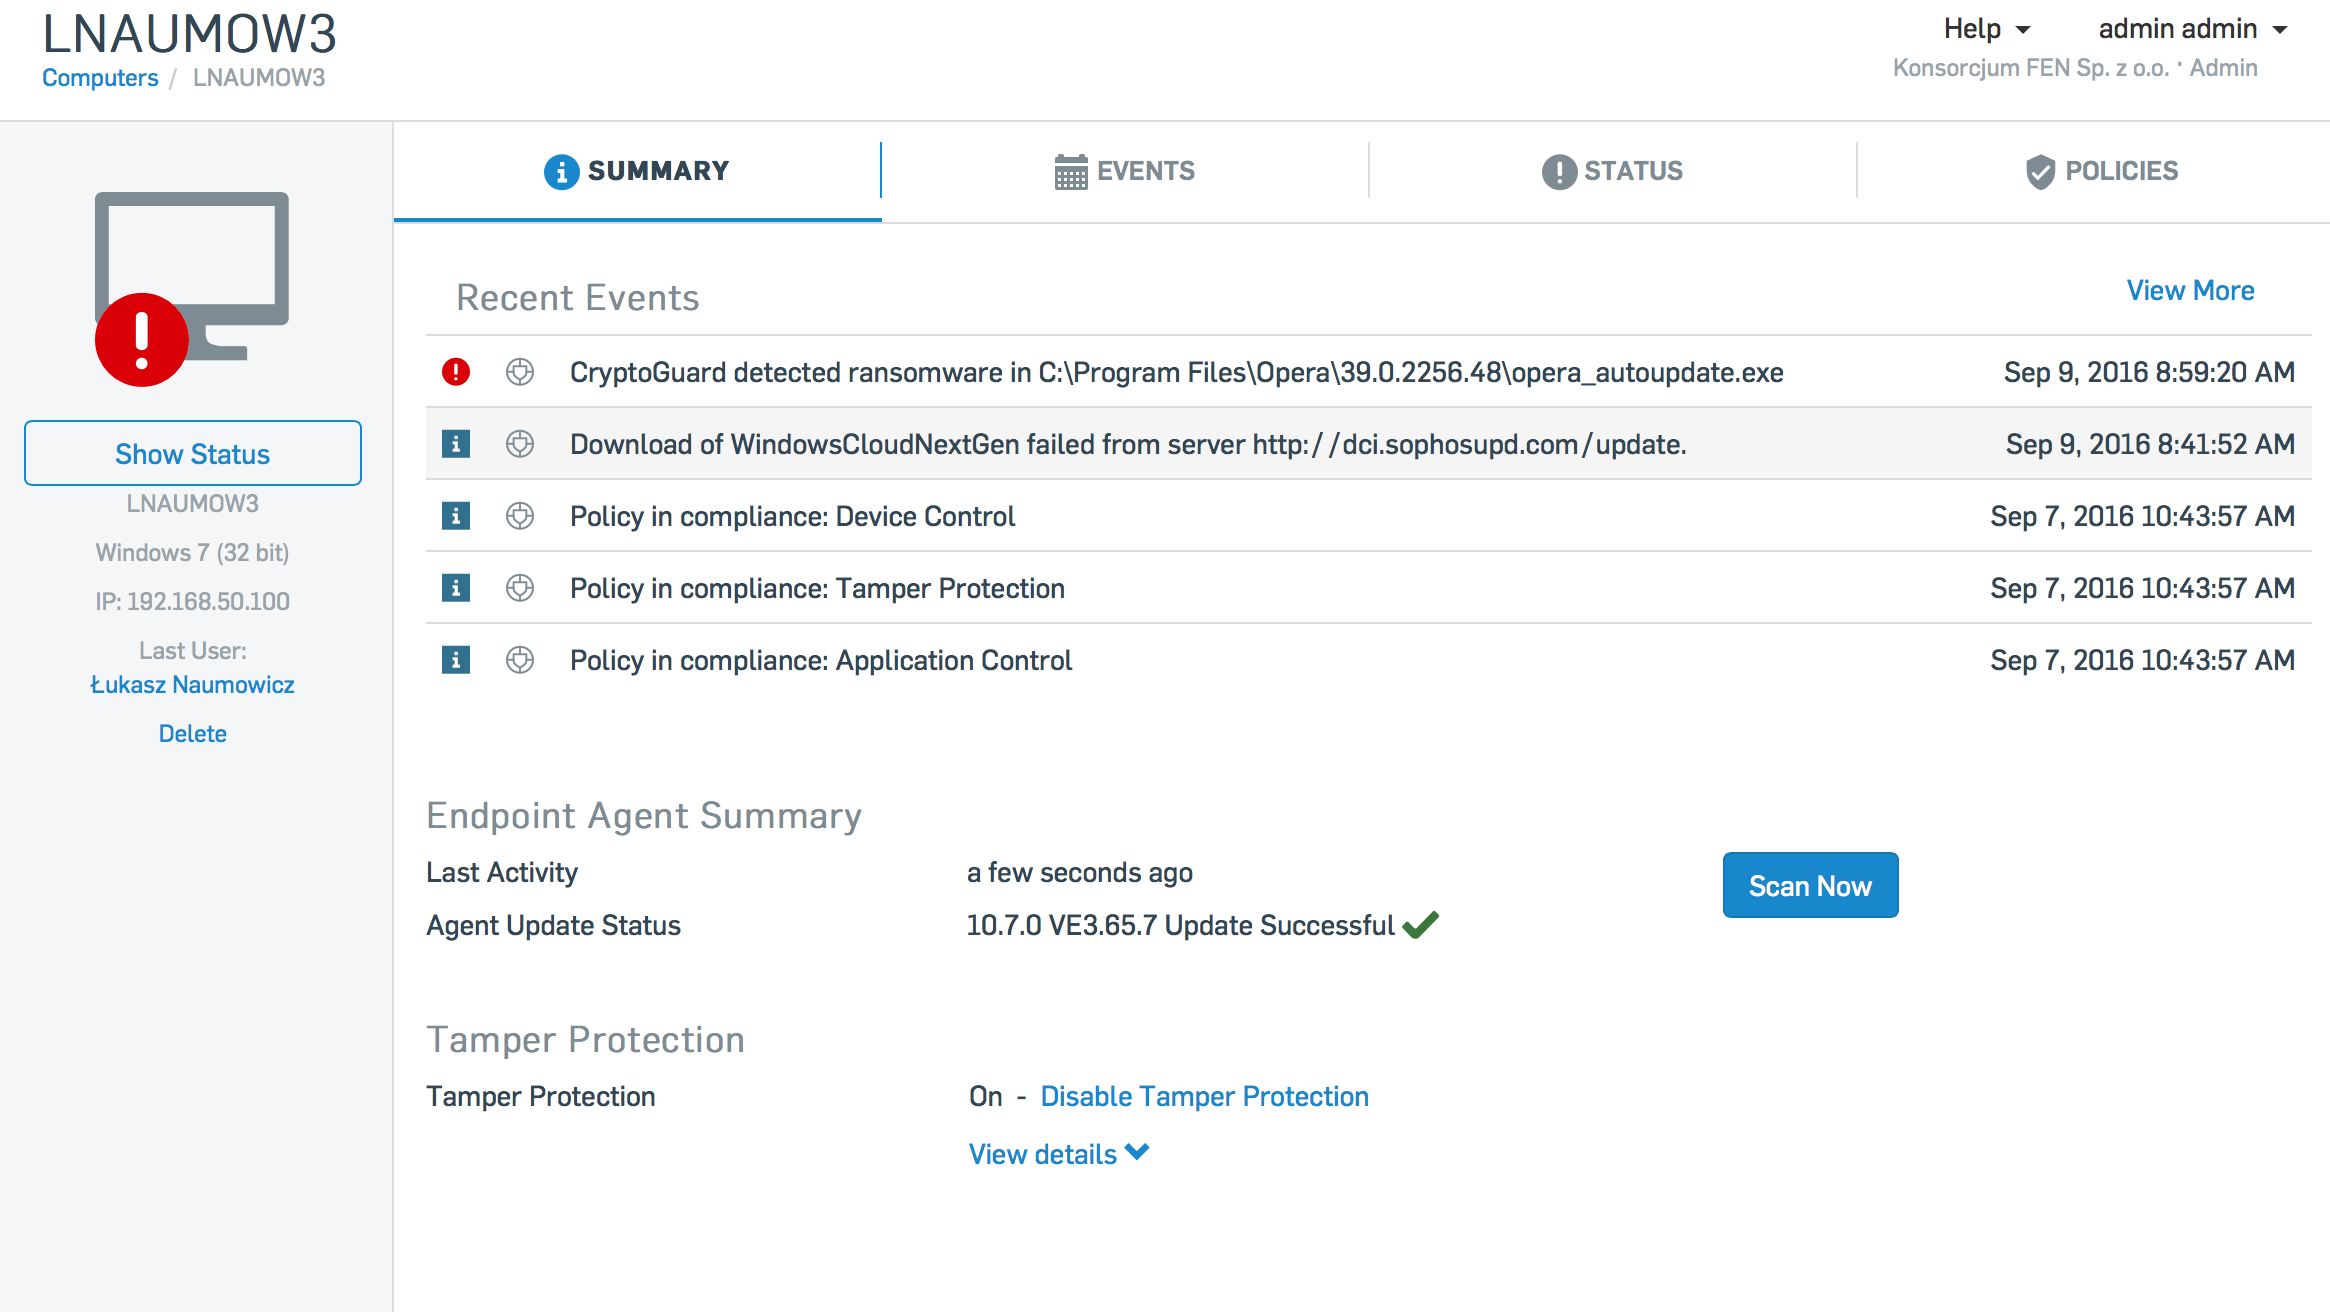Click the shield icon next to Device Control event

click(x=520, y=516)
